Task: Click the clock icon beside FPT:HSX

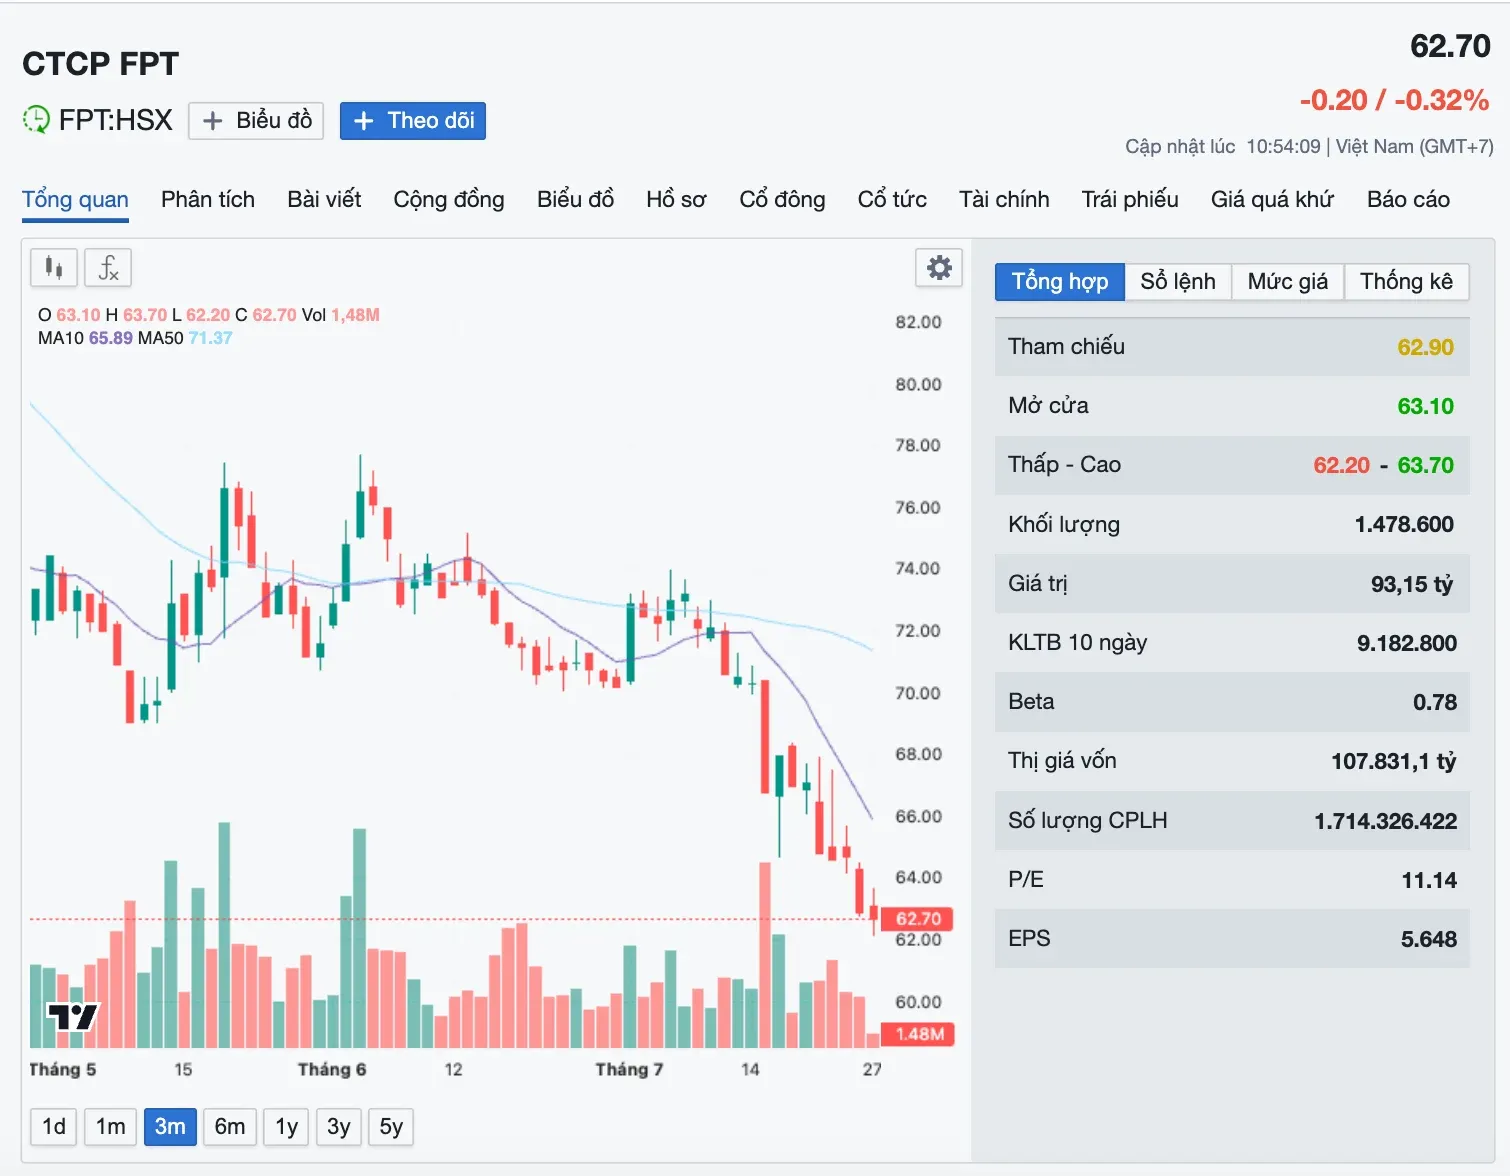Action: point(36,120)
